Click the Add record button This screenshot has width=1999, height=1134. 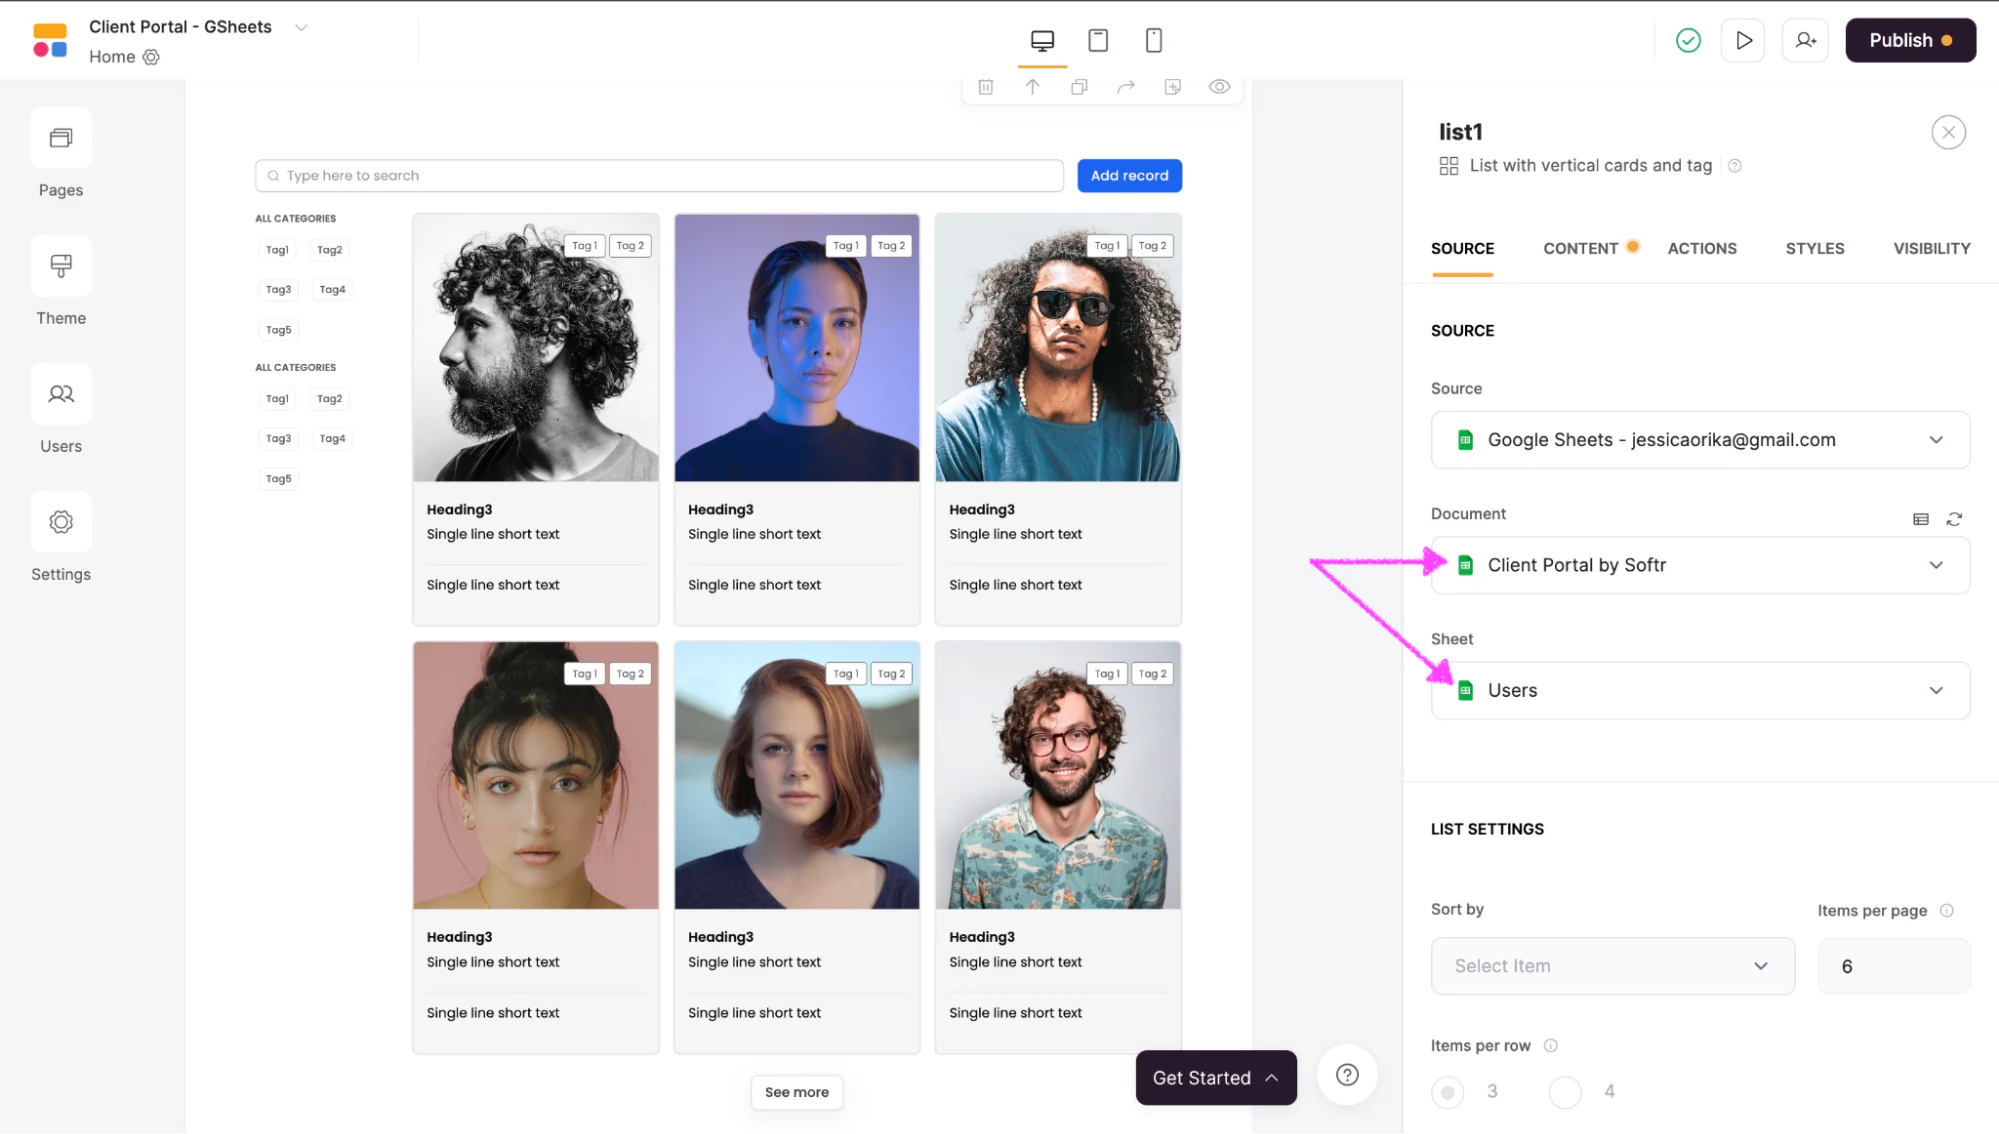tap(1129, 175)
